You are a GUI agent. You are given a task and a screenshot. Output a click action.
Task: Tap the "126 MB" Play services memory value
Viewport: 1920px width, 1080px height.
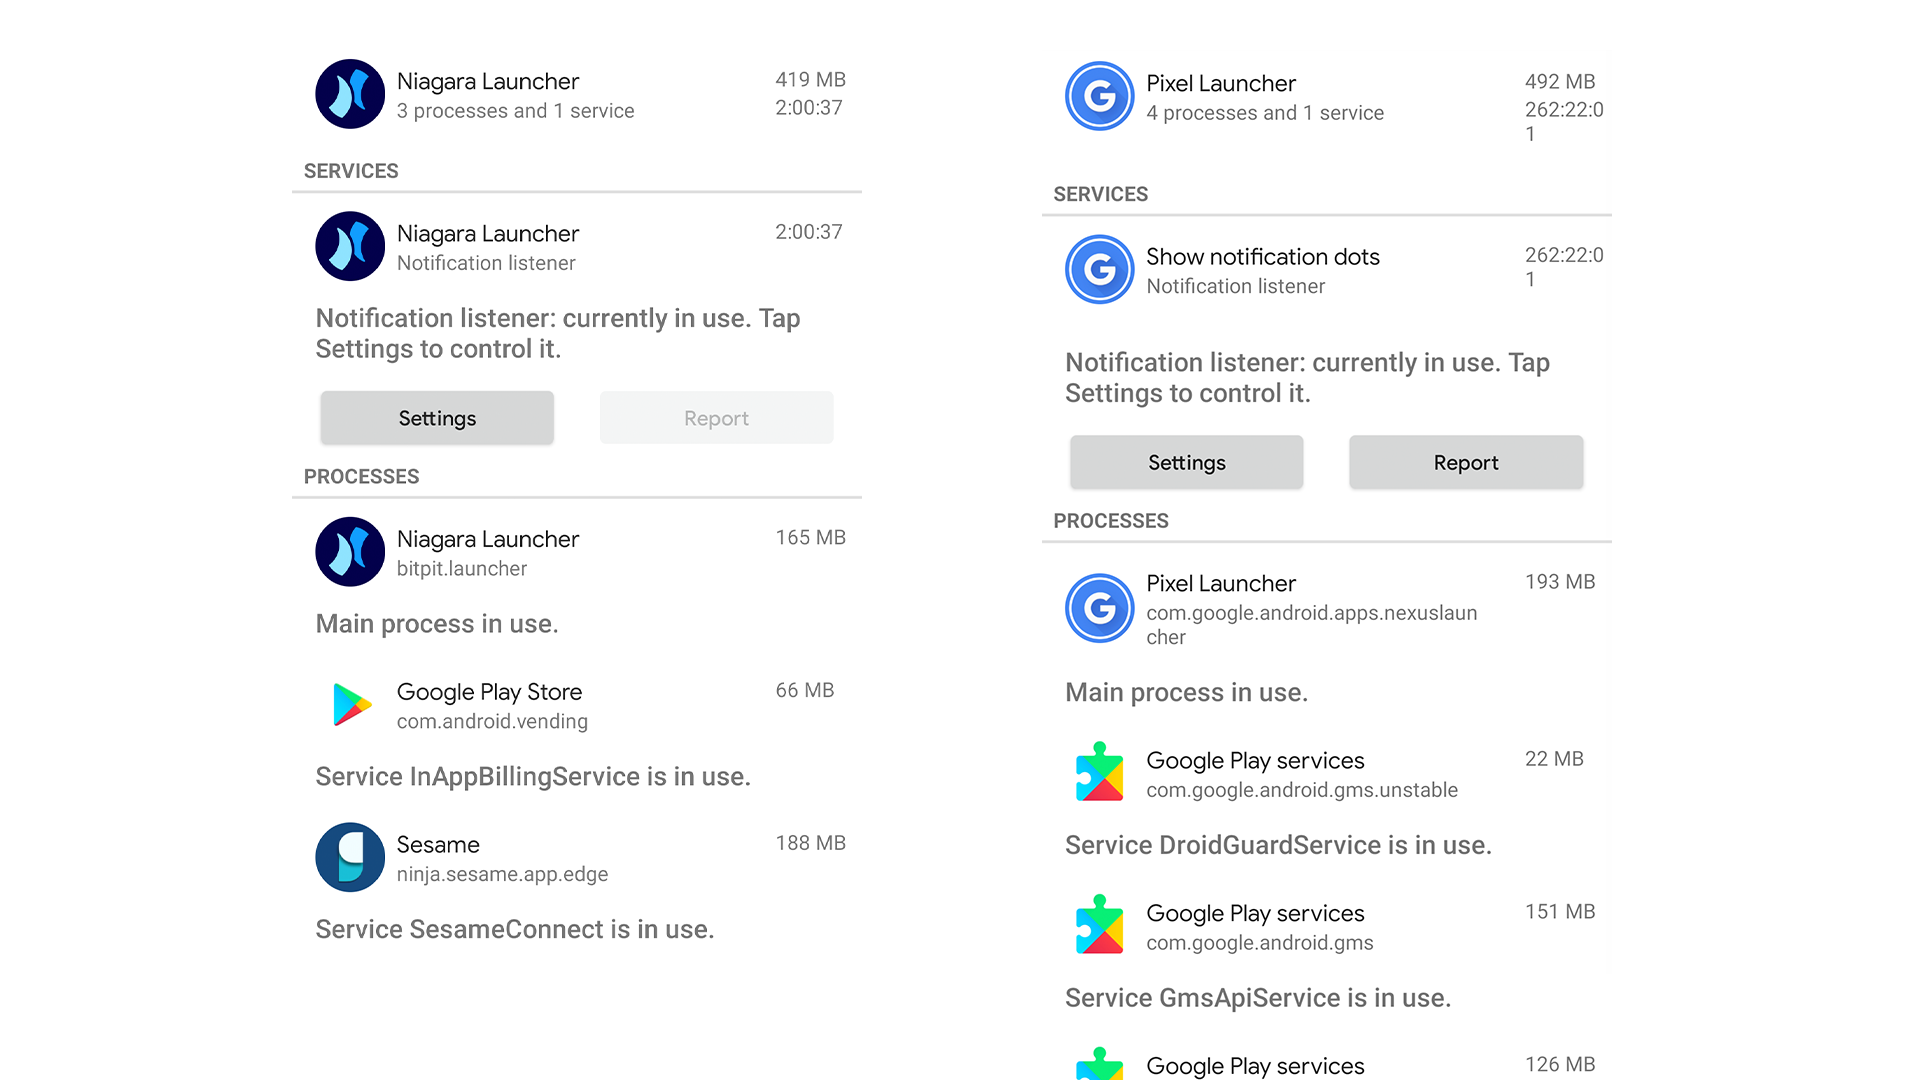coord(1560,1065)
